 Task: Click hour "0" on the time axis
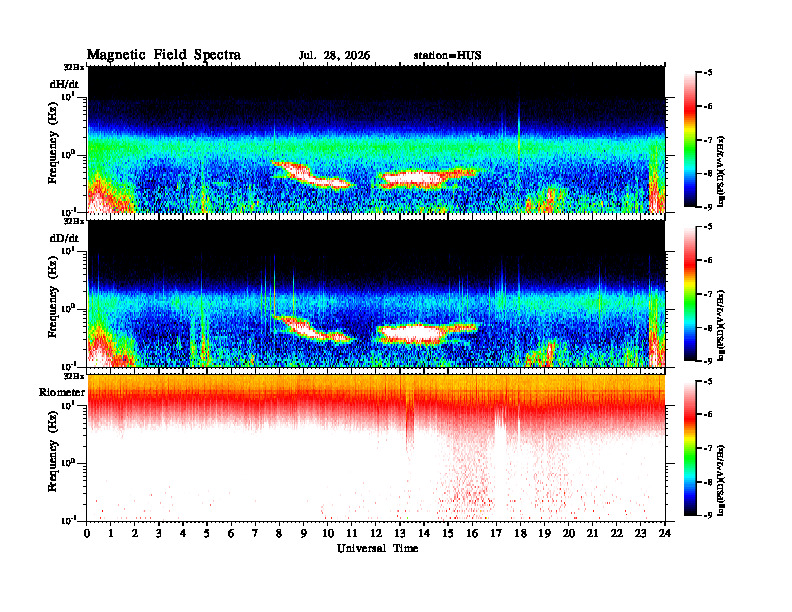(87, 534)
